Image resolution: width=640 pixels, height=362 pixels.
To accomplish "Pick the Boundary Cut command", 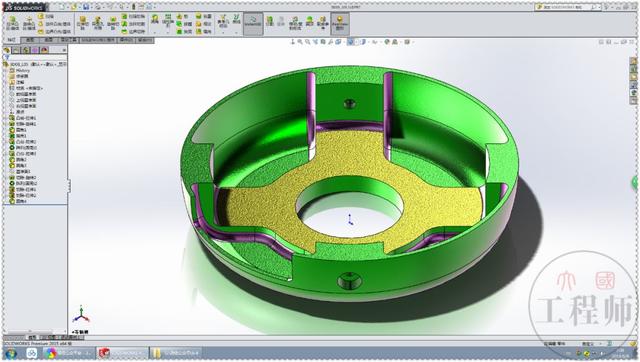I will 133,31.
